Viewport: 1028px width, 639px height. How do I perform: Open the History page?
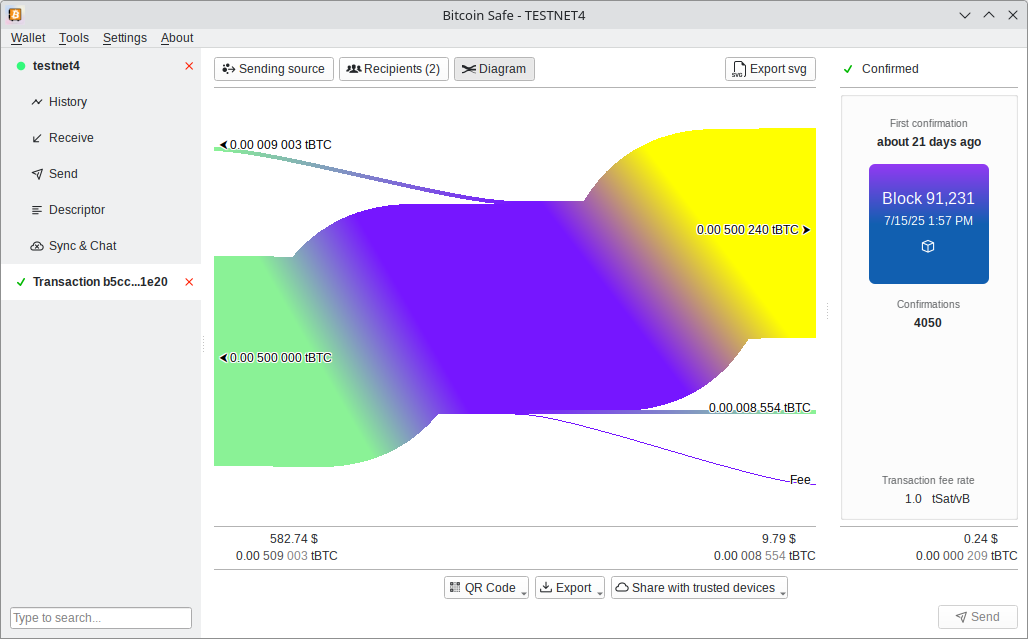[101, 102]
